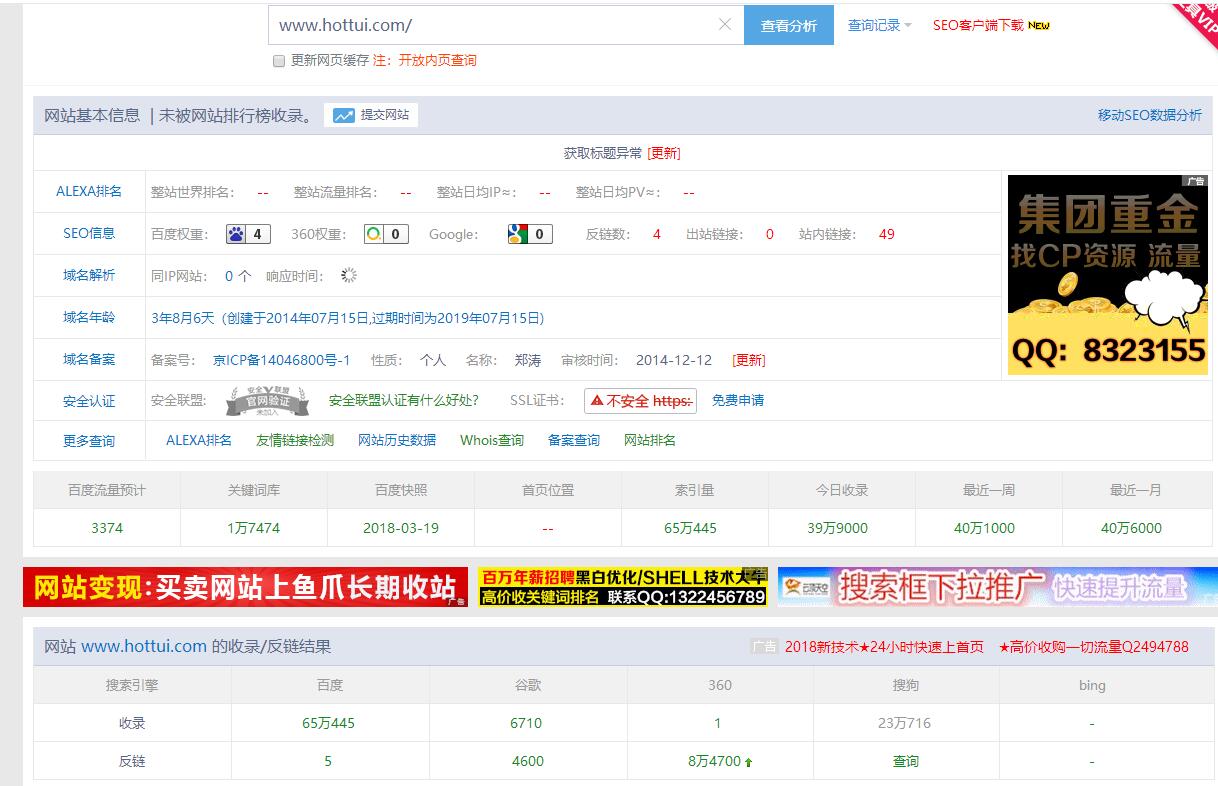Click the 京ICP备14046800号-1 record link

(281, 360)
